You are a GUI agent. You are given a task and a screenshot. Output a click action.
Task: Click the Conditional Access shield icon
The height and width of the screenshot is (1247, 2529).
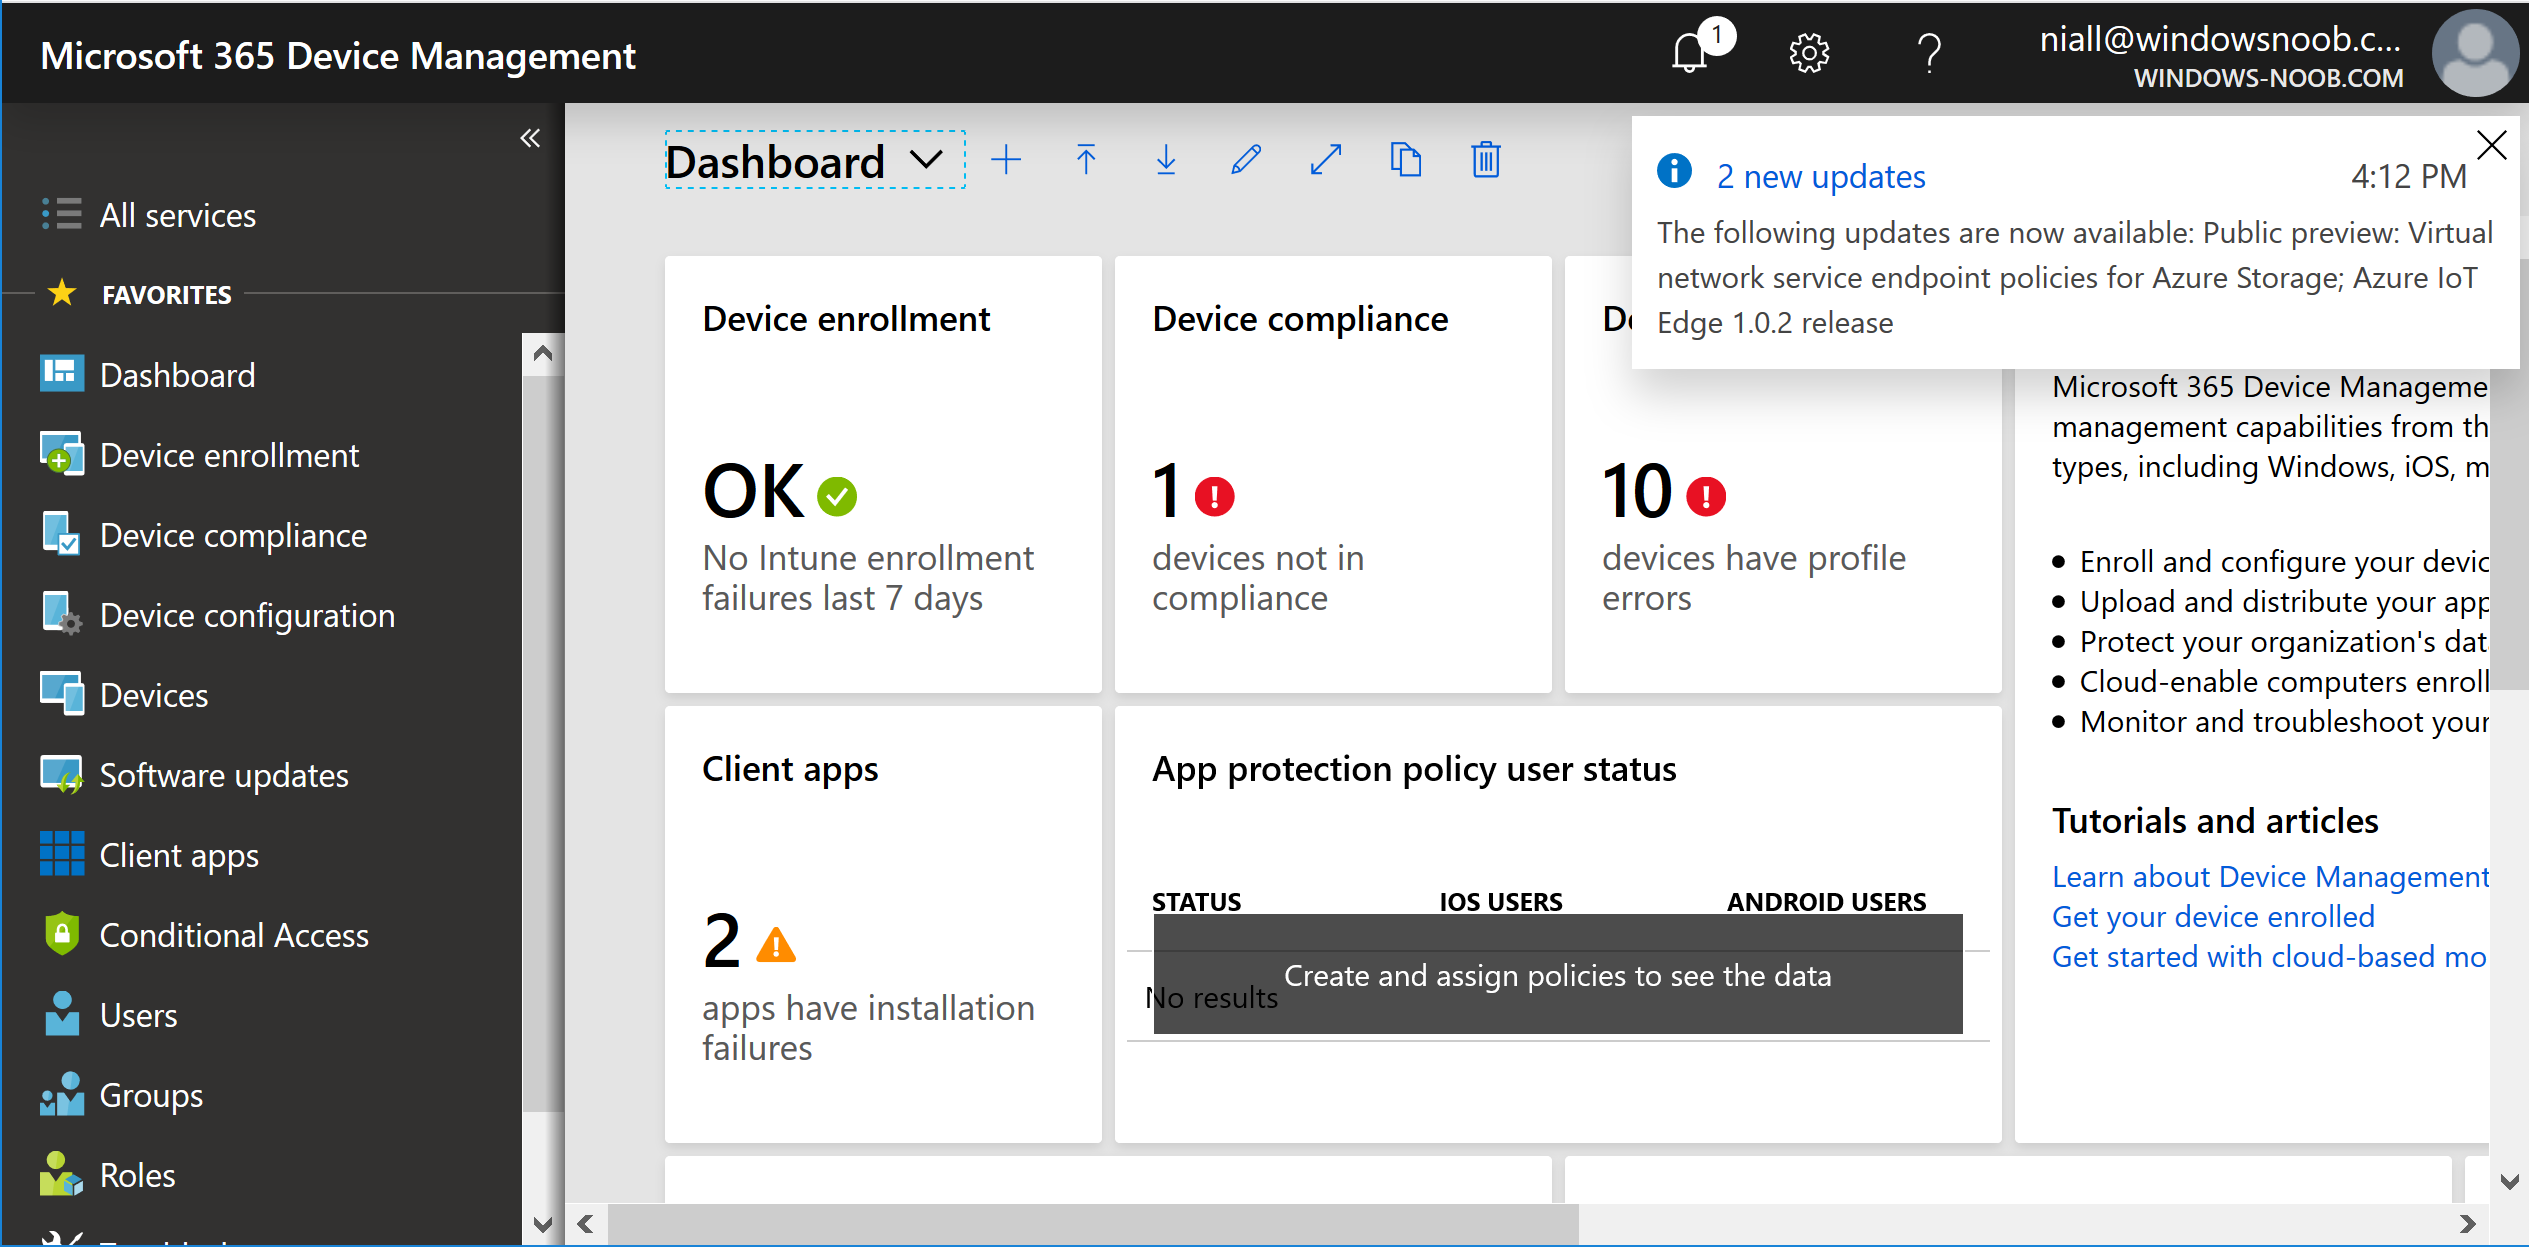[x=62, y=934]
